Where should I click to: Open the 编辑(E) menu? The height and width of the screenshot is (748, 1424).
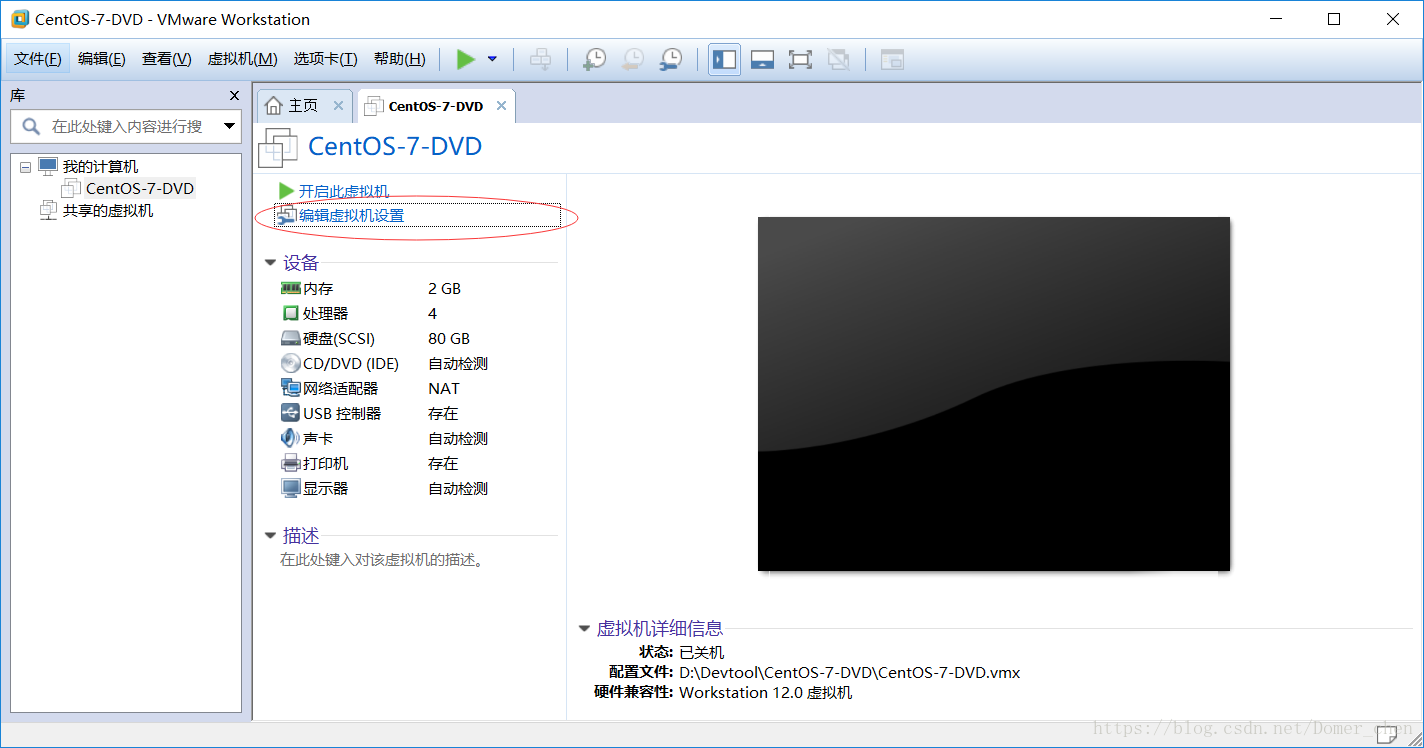[x=102, y=59]
